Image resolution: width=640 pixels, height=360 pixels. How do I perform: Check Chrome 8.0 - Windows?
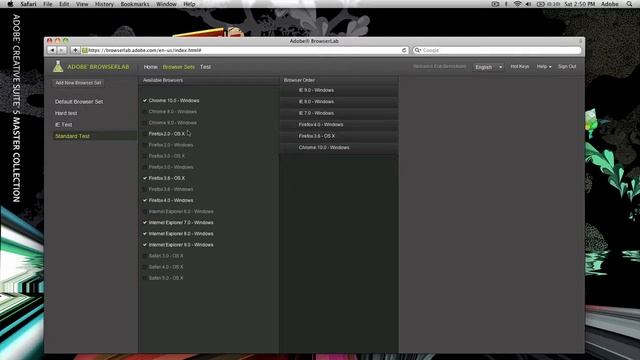pos(145,111)
